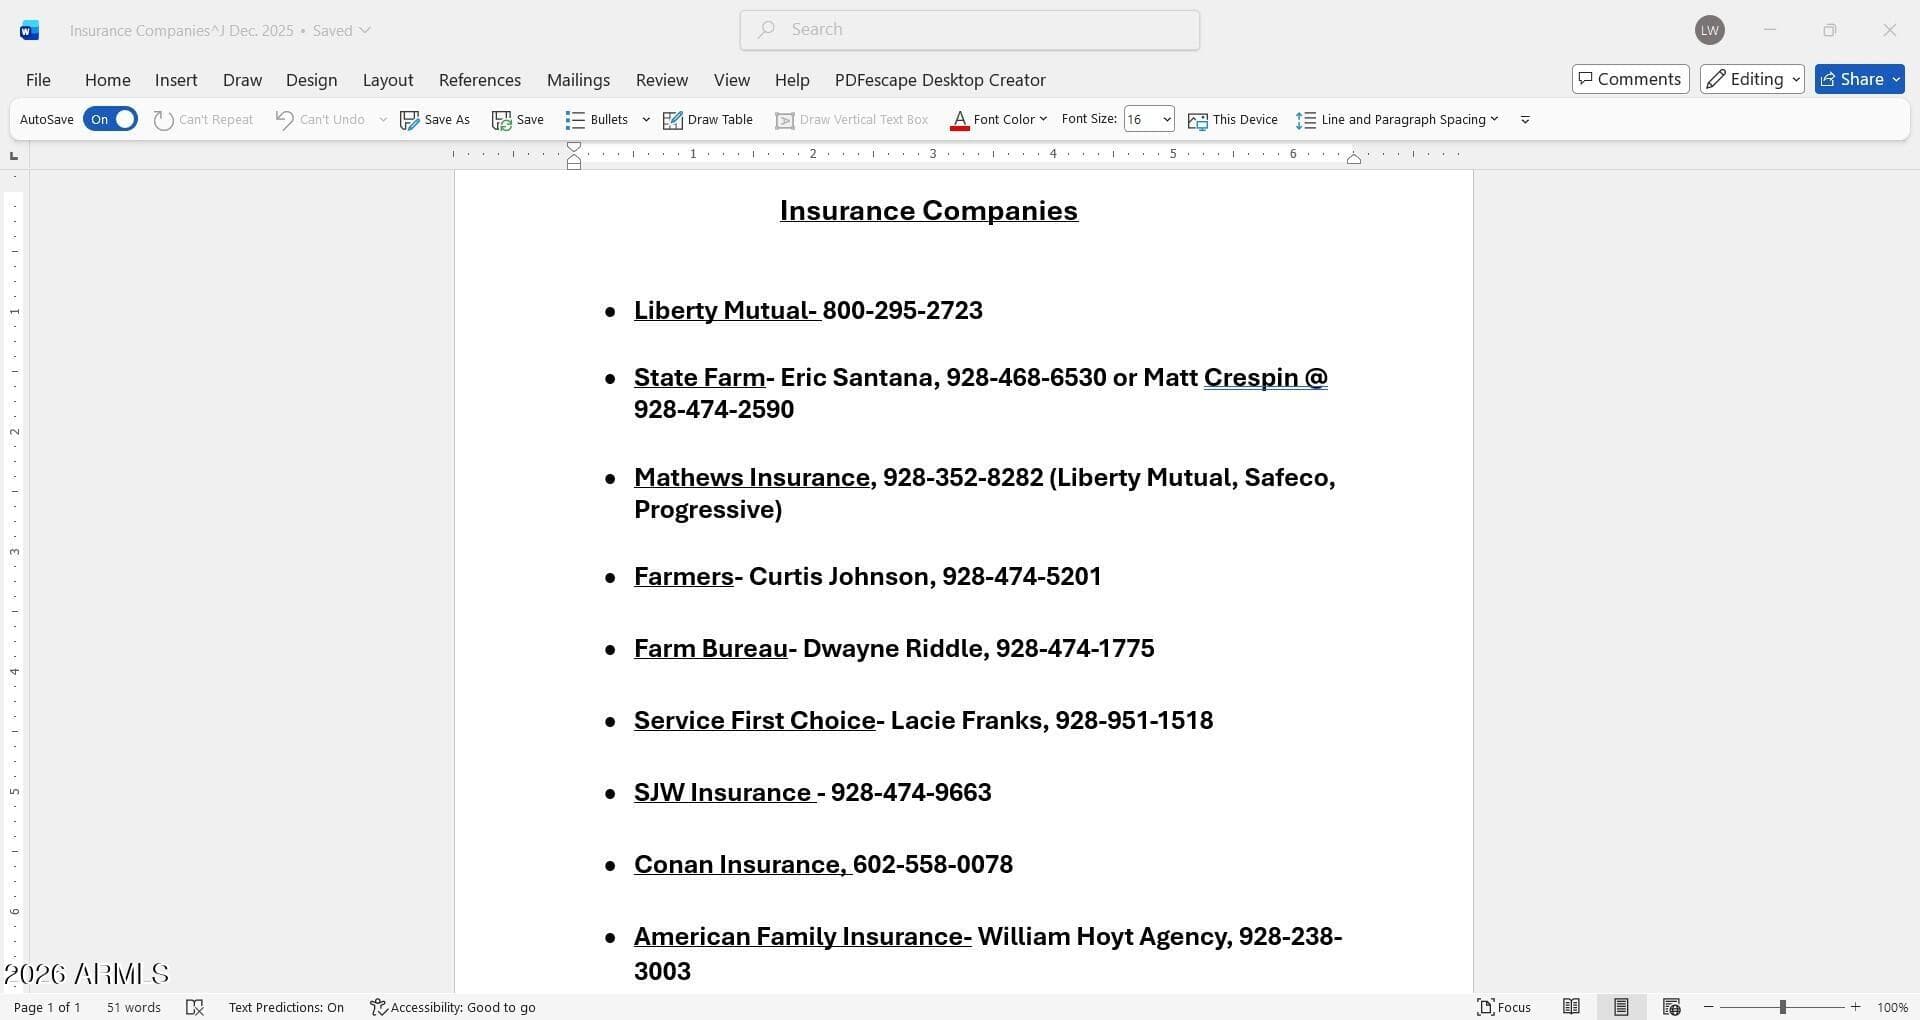
Task: Switch to Read Mode view icon
Action: coord(1571,1007)
